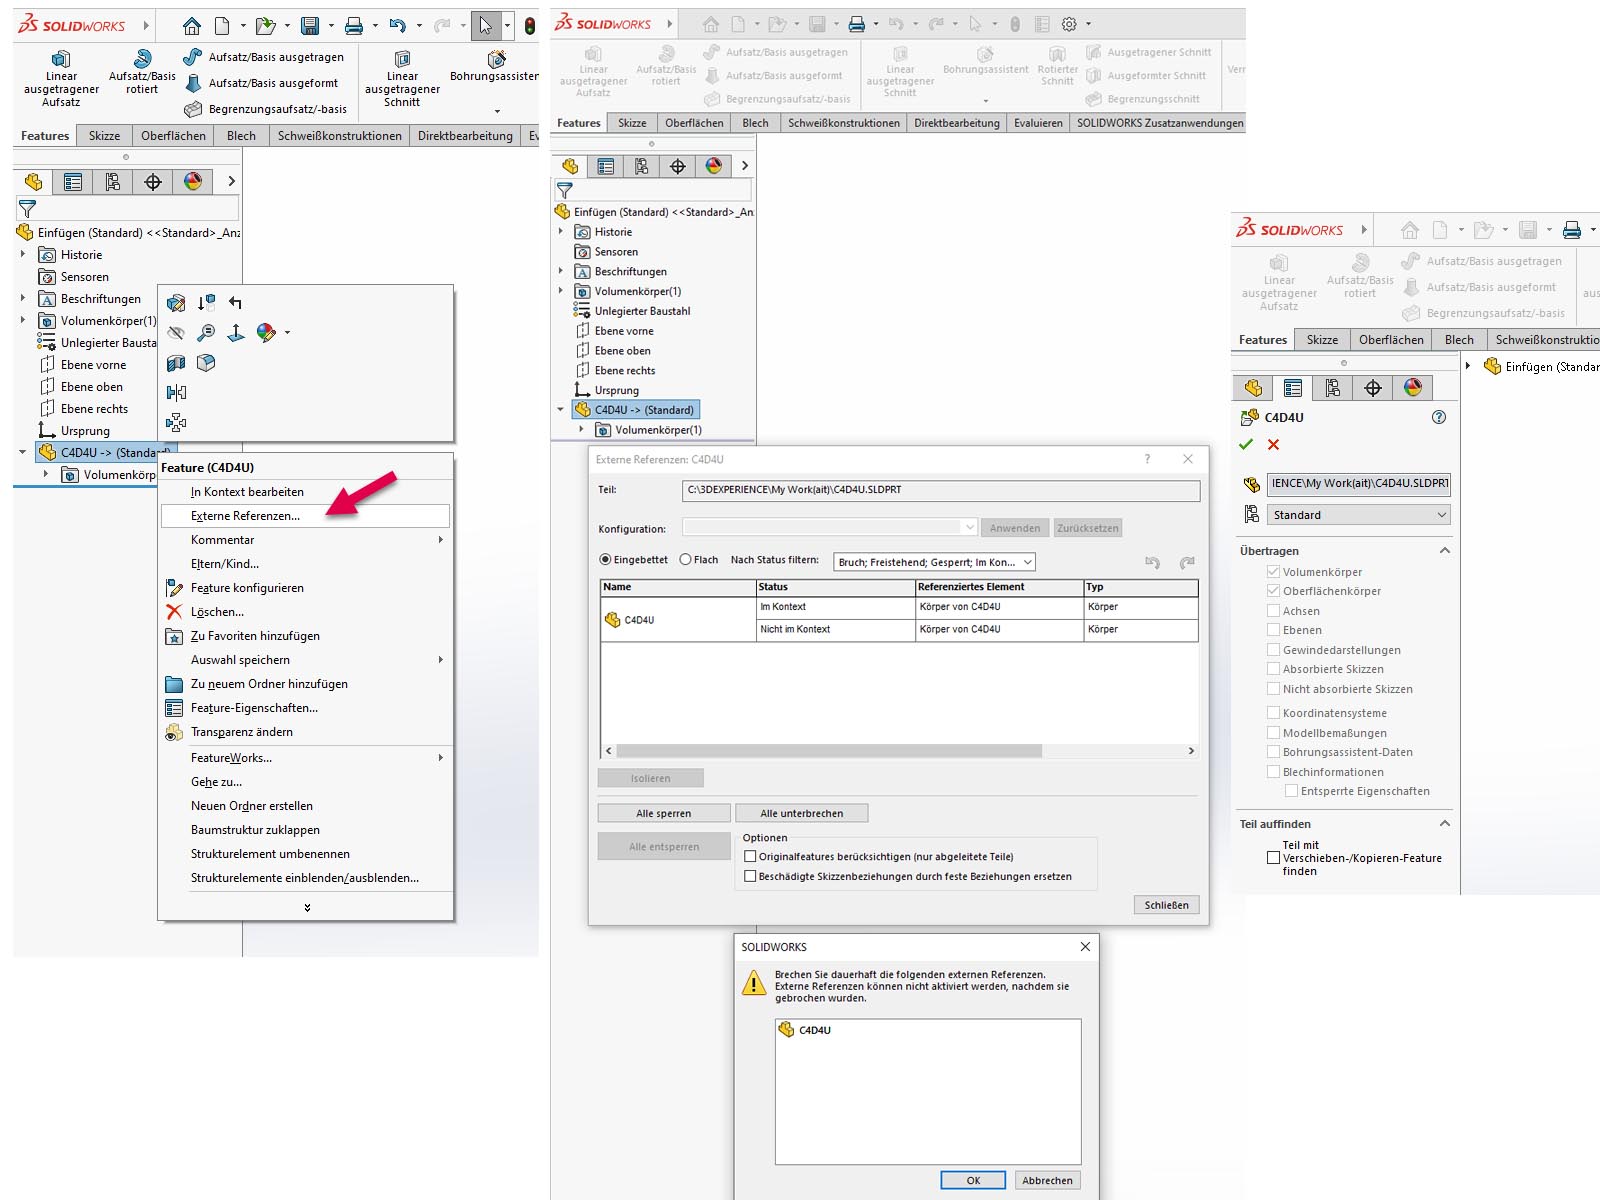Click Bohrungsassistent in left window ribbon
Viewport: 1600px width, 1200px height.
pyautogui.click(x=494, y=66)
